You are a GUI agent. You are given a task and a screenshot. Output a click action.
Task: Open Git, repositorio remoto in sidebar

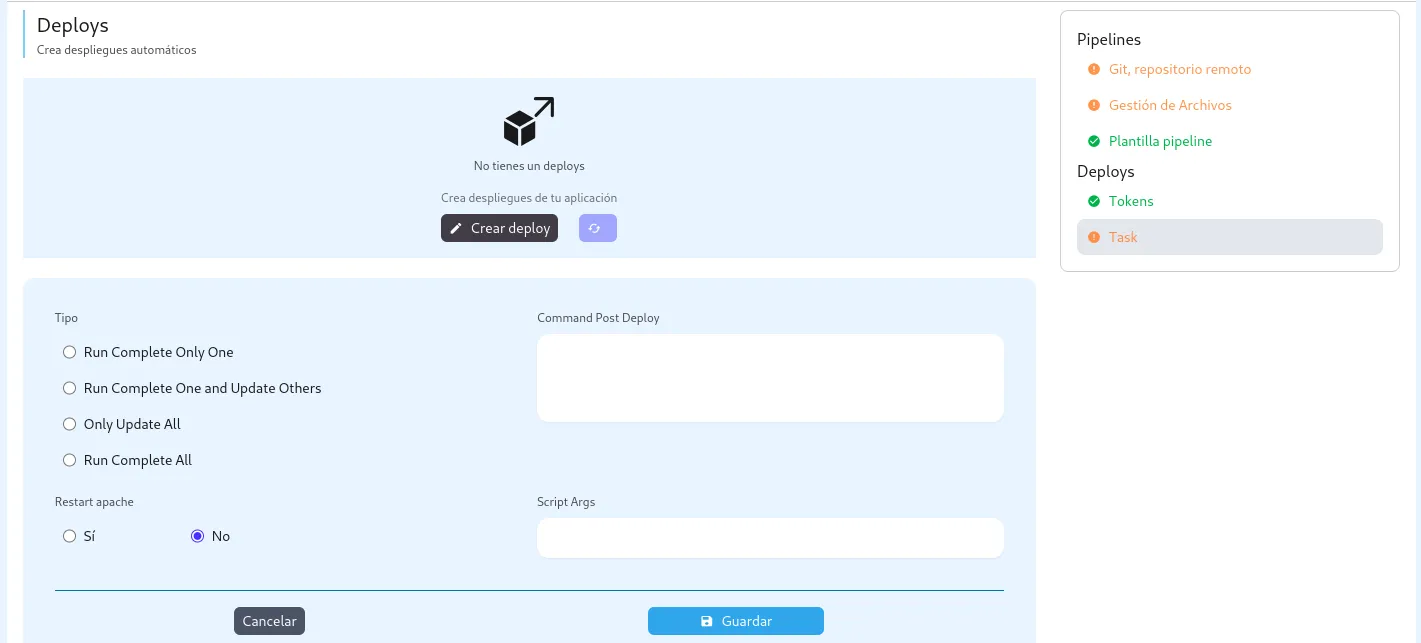coord(1180,70)
